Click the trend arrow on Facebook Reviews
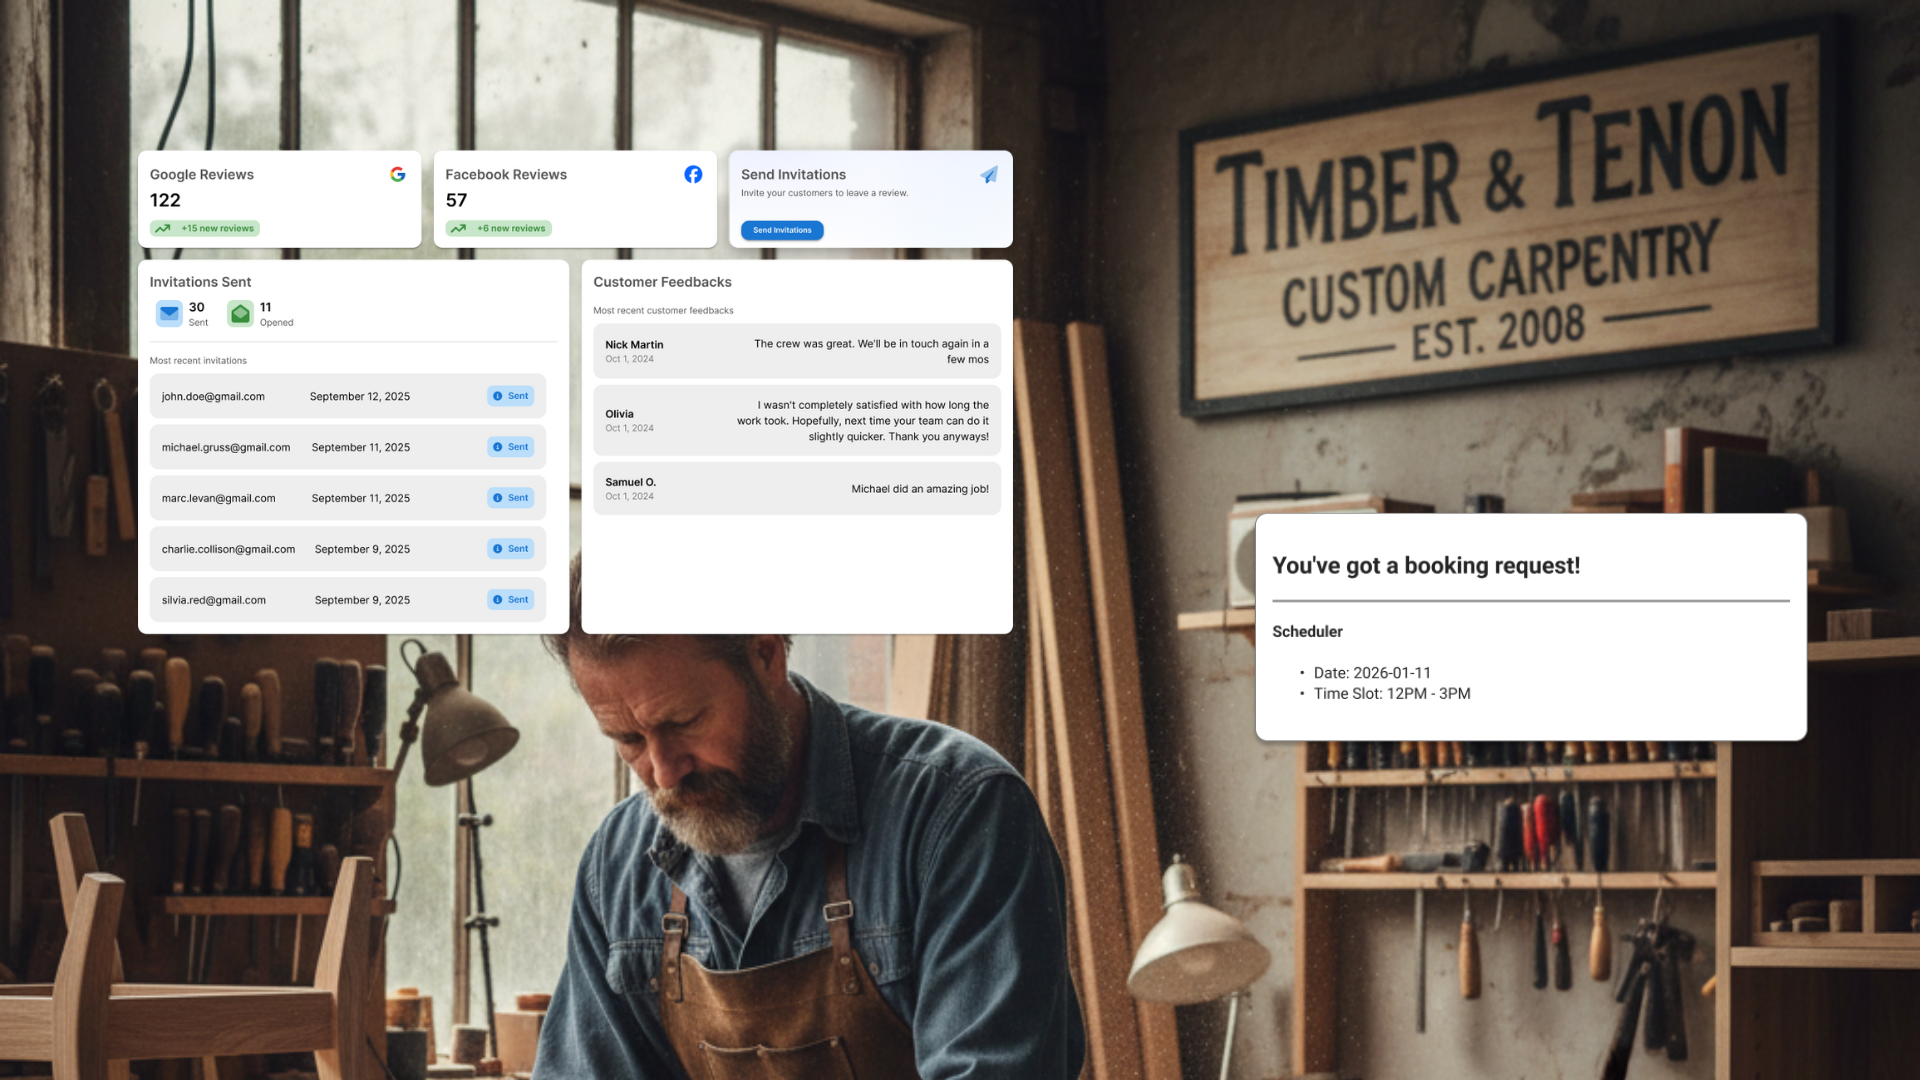 (458, 229)
